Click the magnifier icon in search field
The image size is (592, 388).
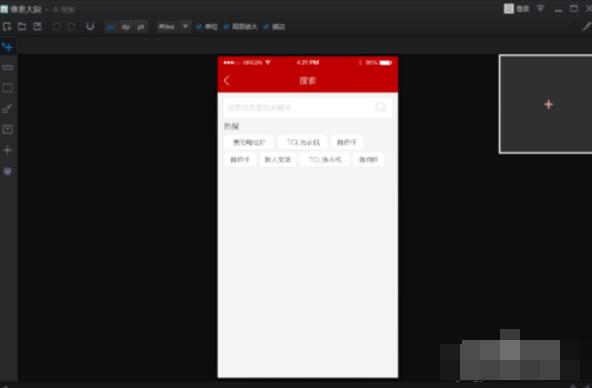381,107
